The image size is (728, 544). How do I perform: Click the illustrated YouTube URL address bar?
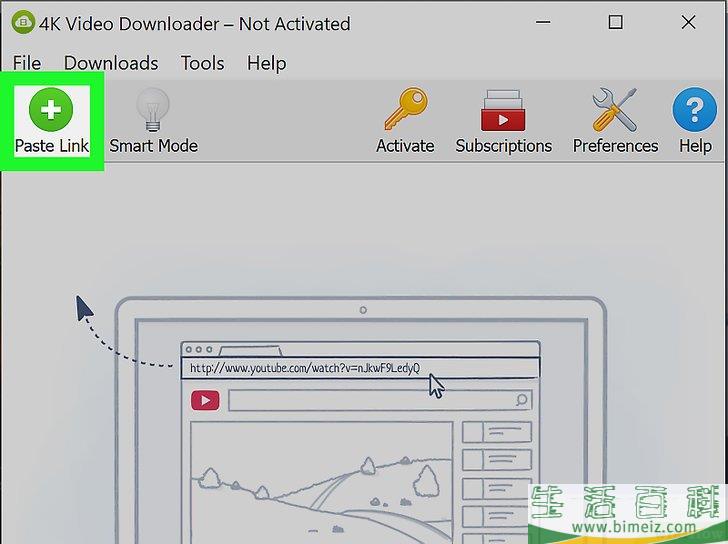coord(360,368)
